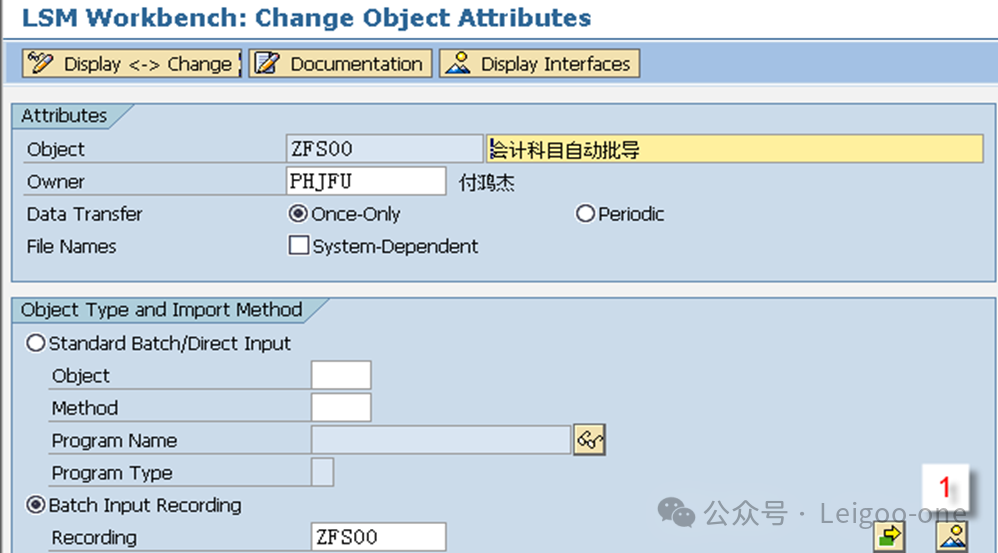This screenshot has height=553, width=998.
Task: Click the Object field under Standard Batch
Action: click(341, 376)
